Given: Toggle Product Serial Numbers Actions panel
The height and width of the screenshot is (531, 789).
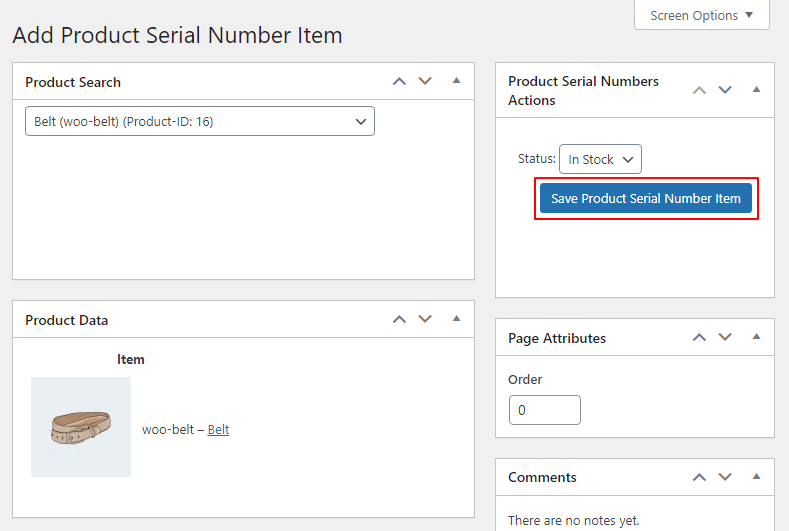Looking at the screenshot, I should click(756, 90).
